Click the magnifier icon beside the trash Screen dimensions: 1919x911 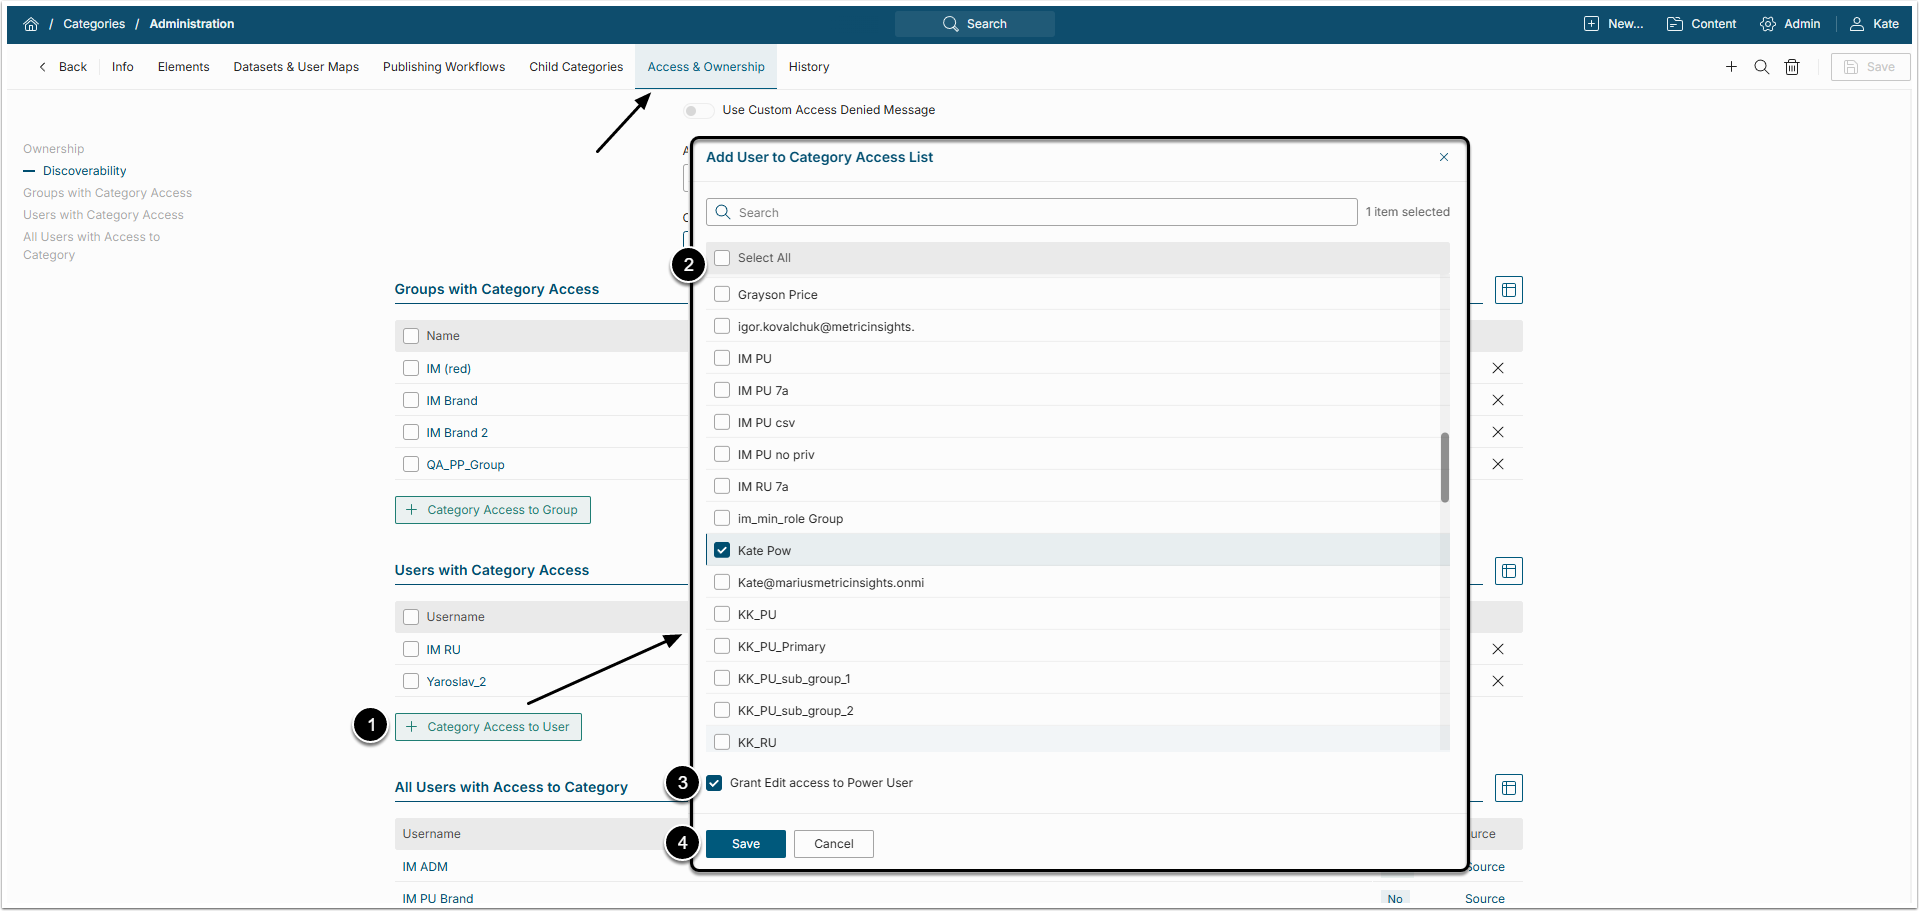(1761, 67)
